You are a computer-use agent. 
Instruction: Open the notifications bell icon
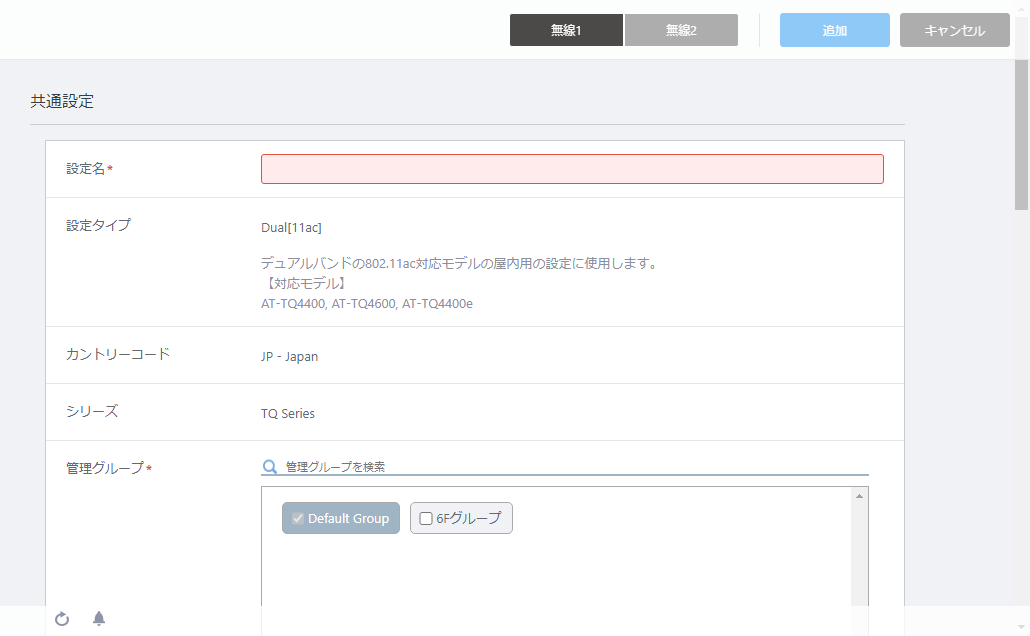coord(99,618)
